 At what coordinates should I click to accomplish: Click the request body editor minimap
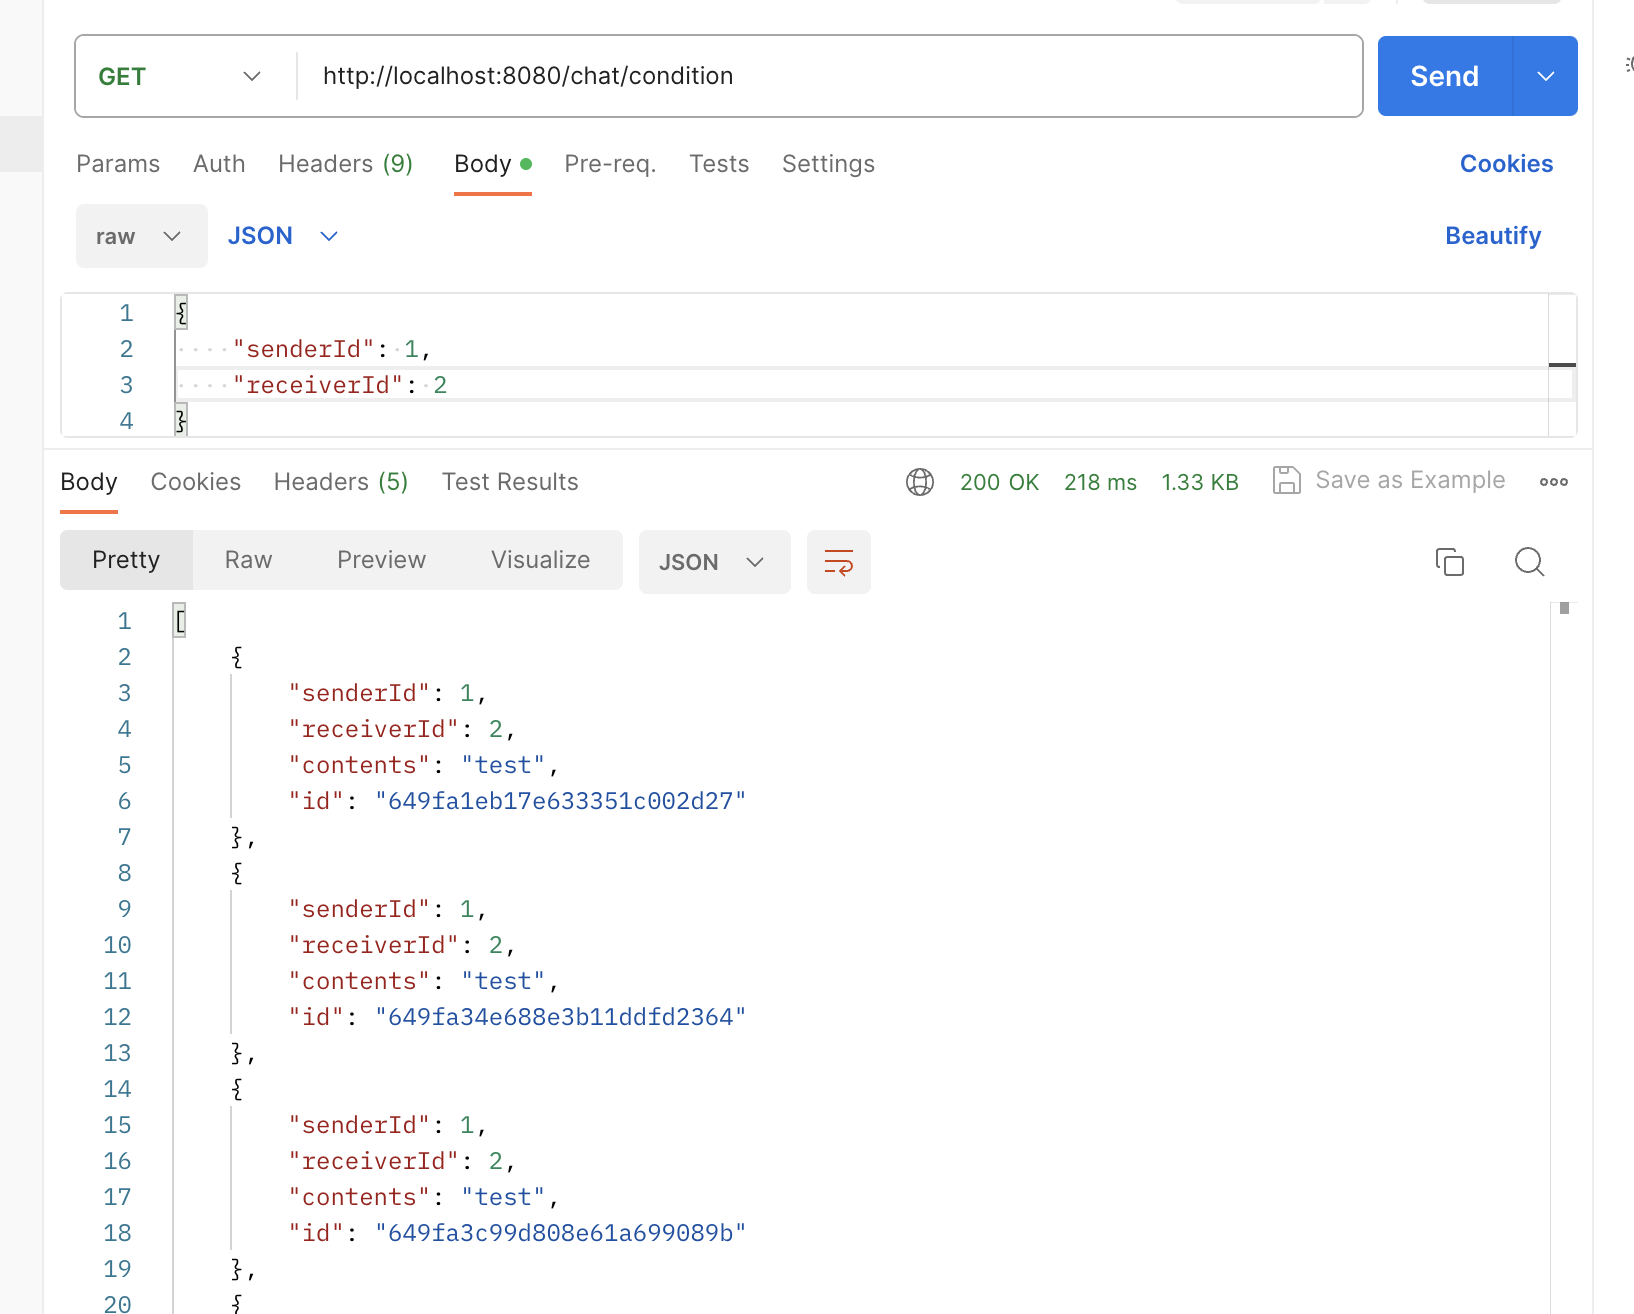[x=1562, y=365]
